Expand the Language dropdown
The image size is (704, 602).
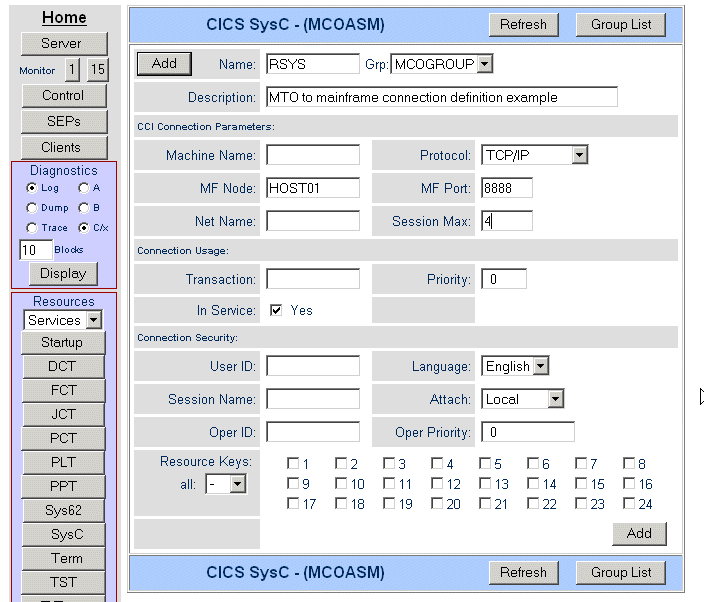coord(540,366)
